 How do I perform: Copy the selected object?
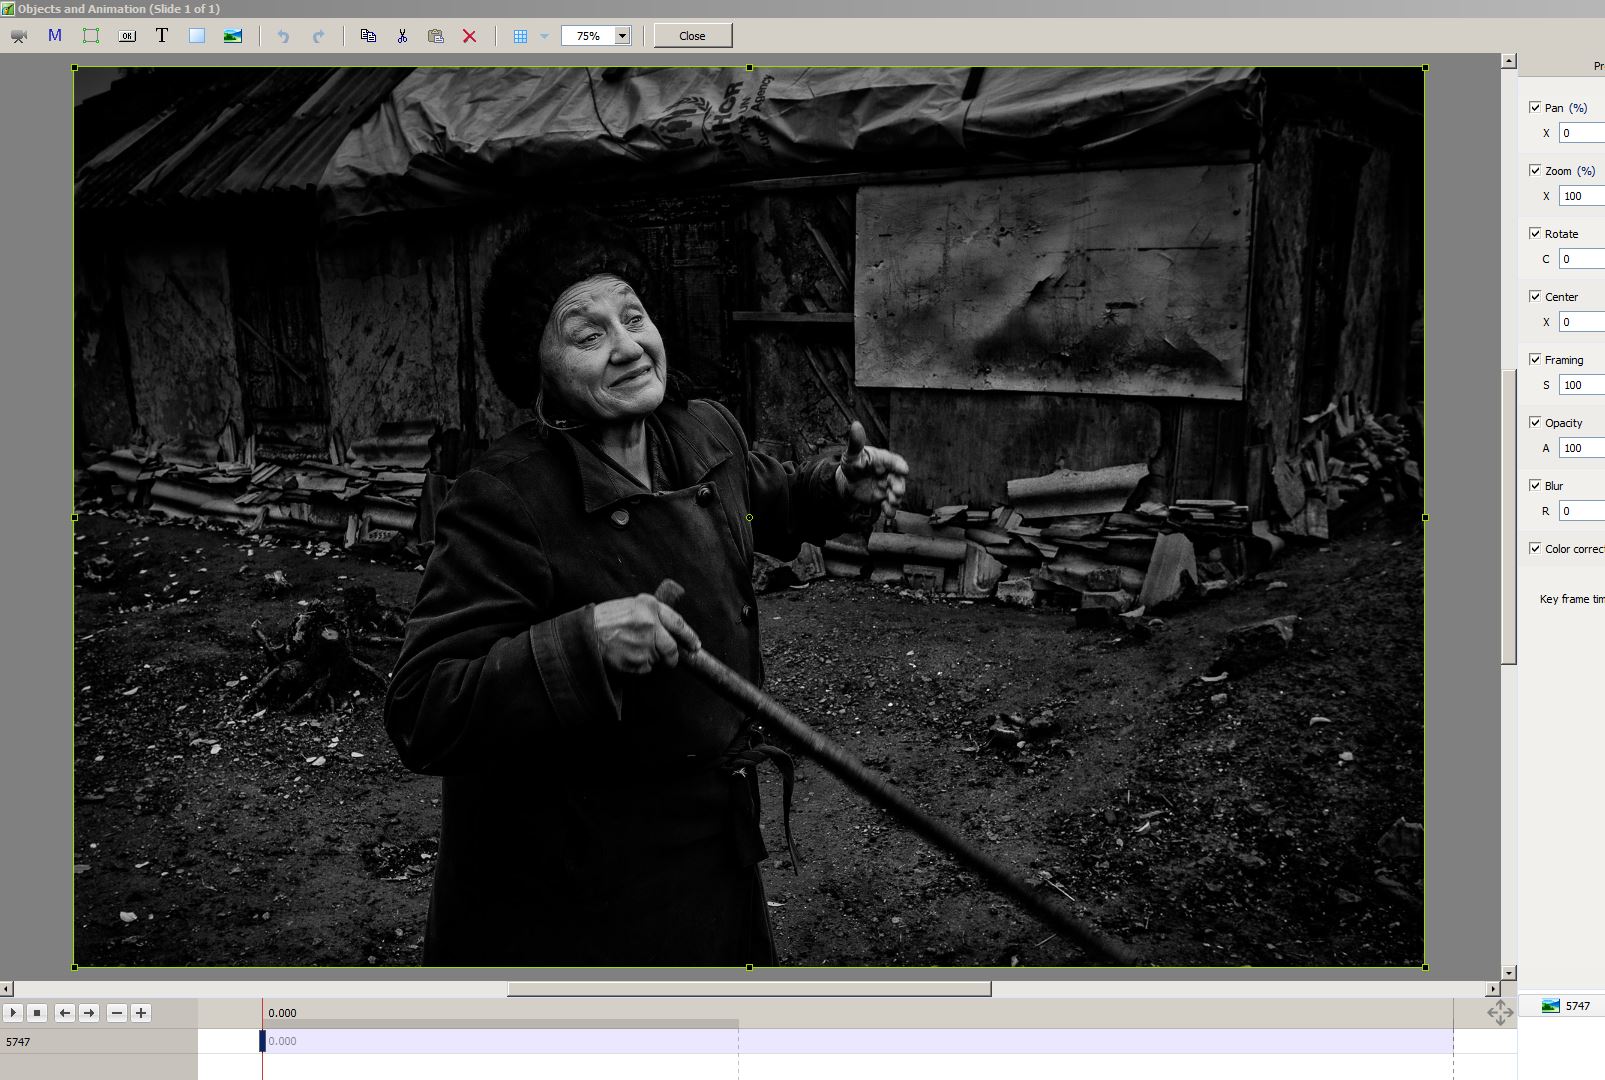[x=368, y=36]
